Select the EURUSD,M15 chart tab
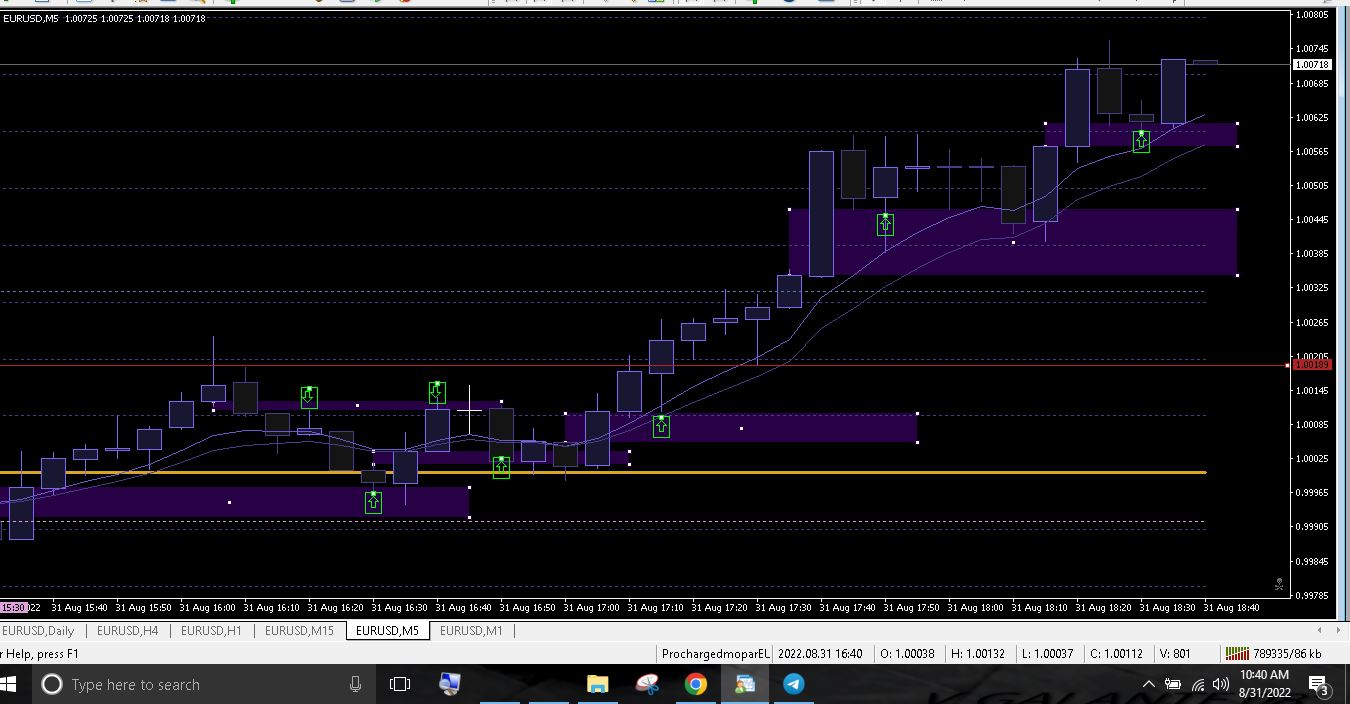The height and width of the screenshot is (704, 1350). (x=299, y=631)
